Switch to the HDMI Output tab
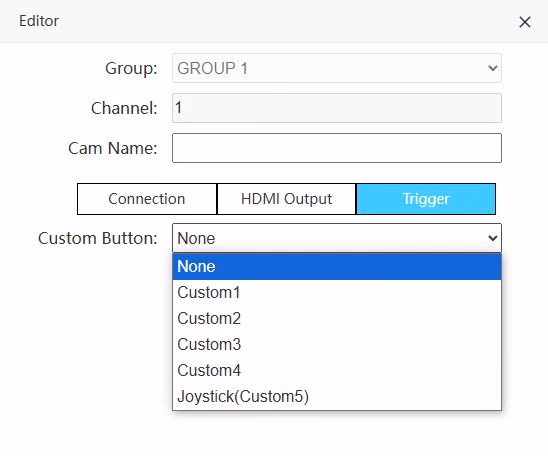The image size is (548, 456). pyautogui.click(x=286, y=199)
